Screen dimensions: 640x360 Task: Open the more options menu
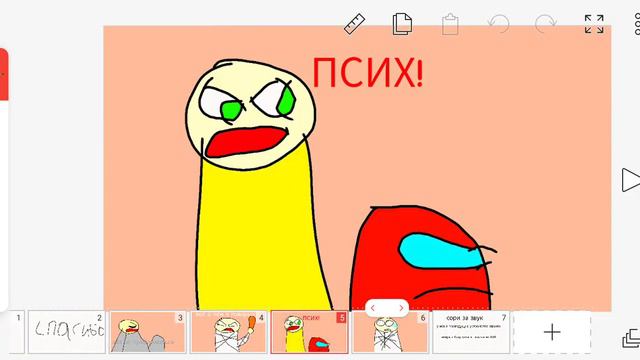coord(637,24)
